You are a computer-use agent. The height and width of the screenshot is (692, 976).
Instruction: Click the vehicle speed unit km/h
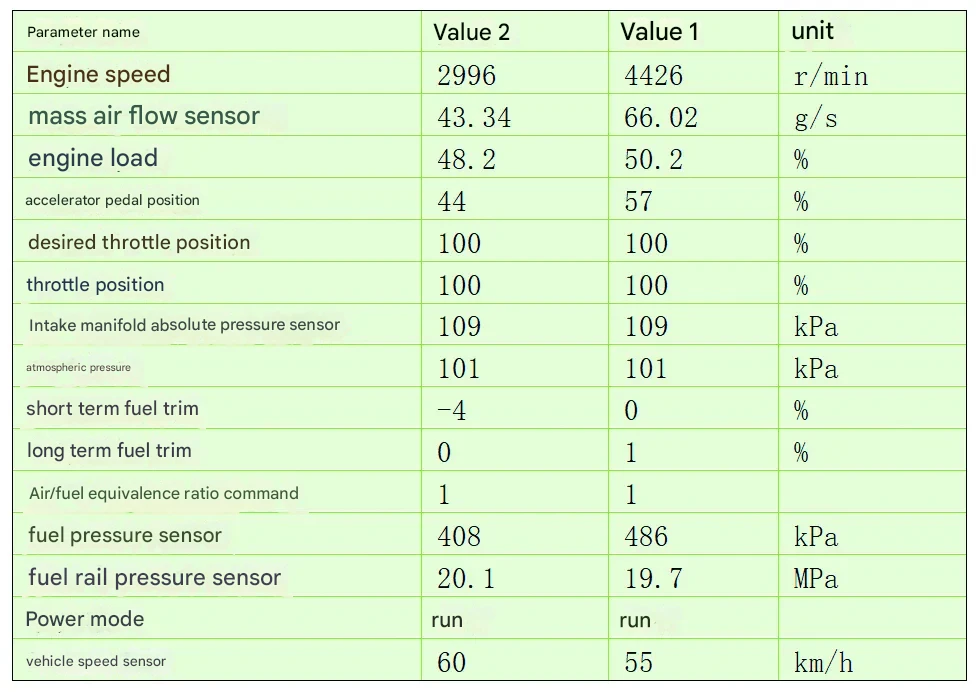click(x=823, y=662)
